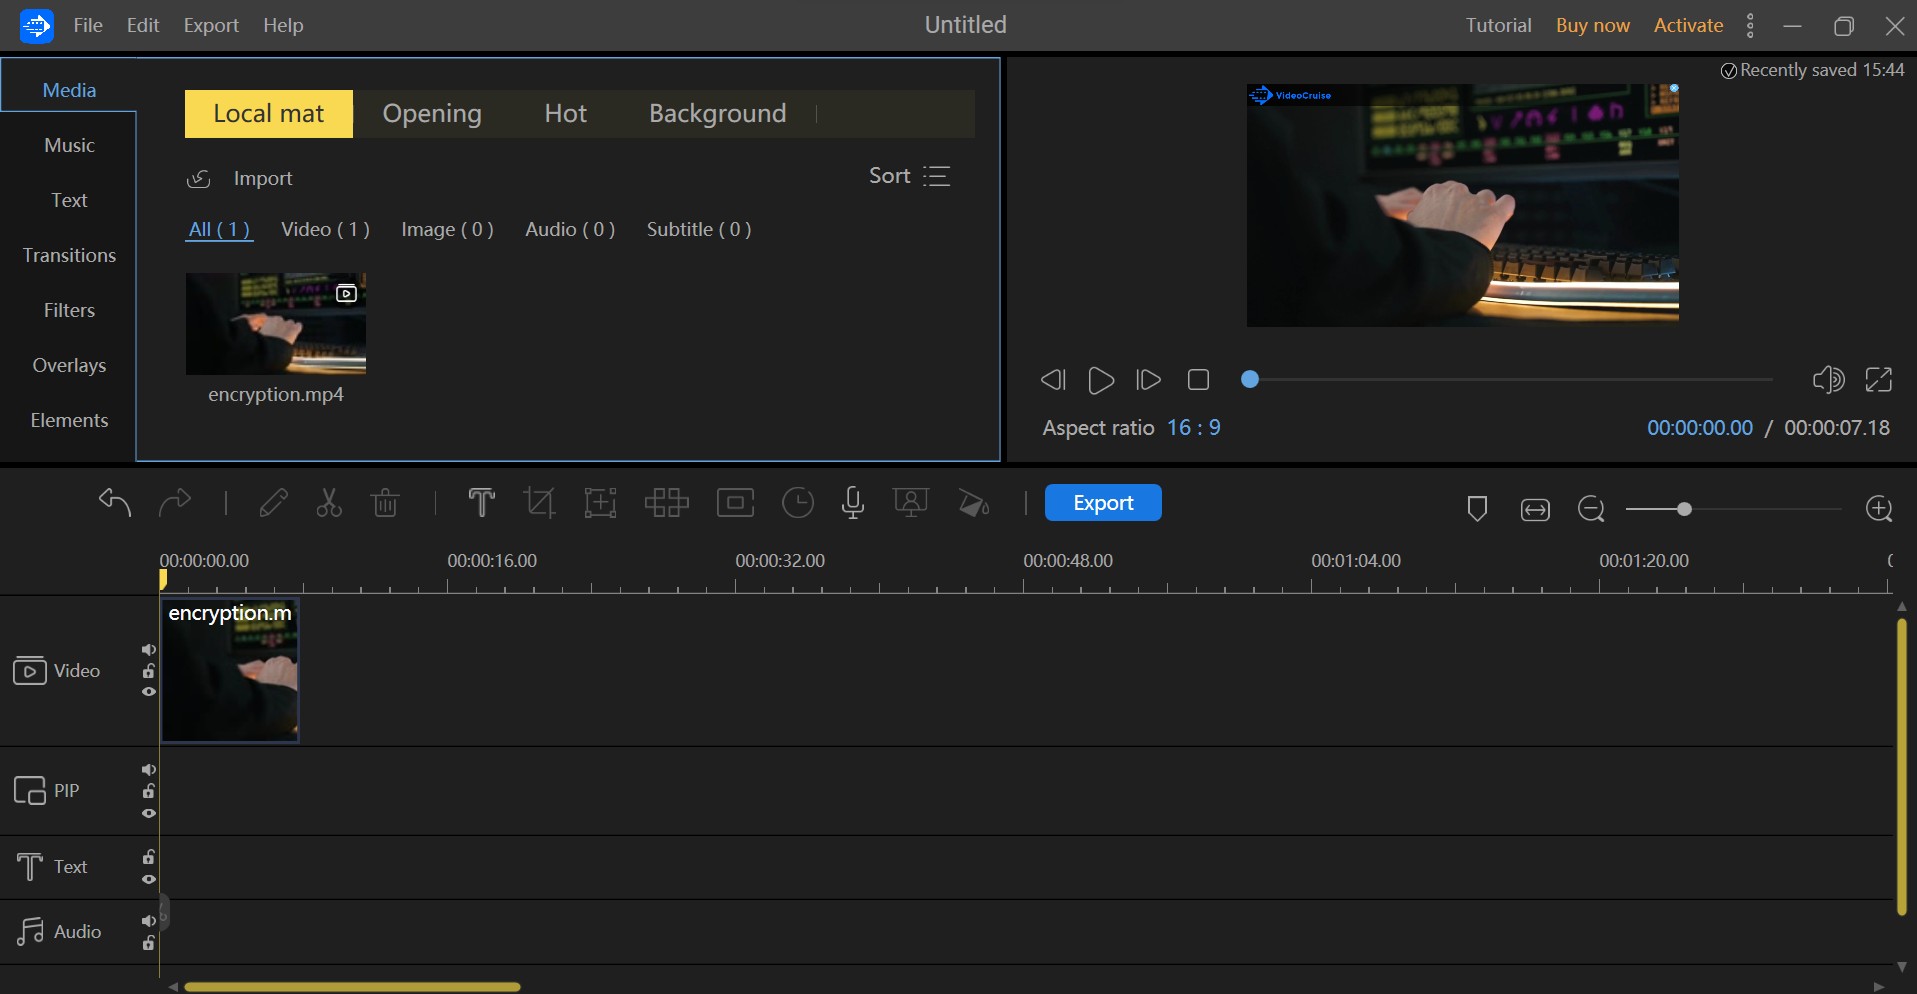Open the Filters sidebar tab
This screenshot has width=1917, height=994.
click(69, 310)
